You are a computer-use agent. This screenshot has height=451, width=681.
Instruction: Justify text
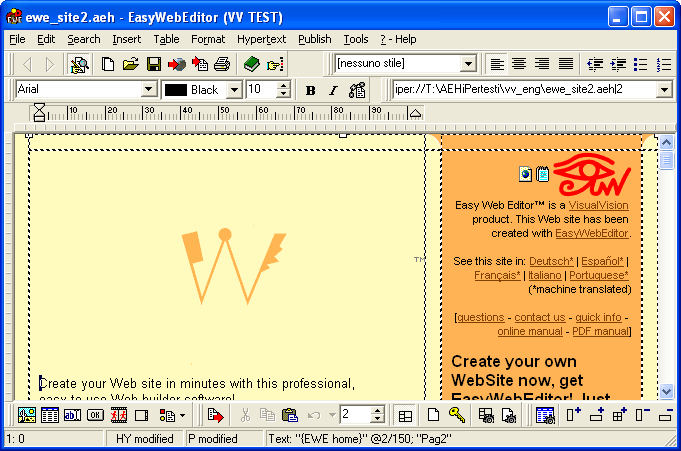click(x=565, y=64)
